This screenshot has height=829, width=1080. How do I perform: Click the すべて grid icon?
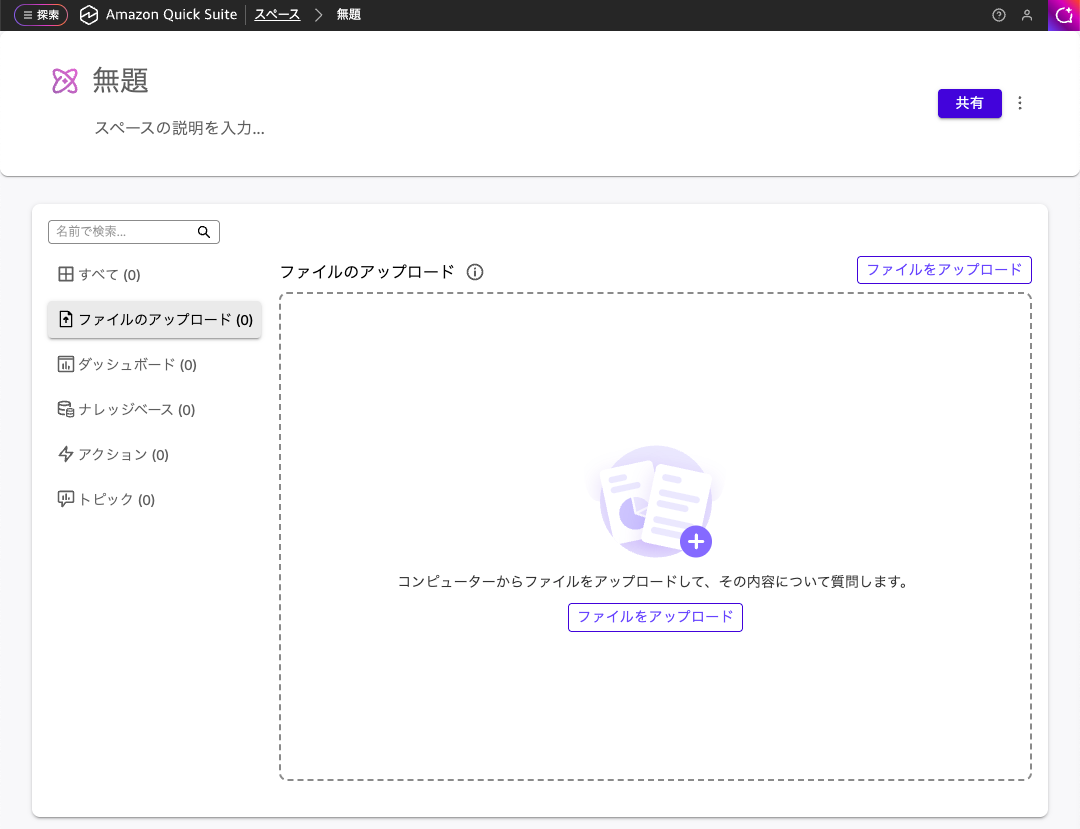(x=66, y=274)
